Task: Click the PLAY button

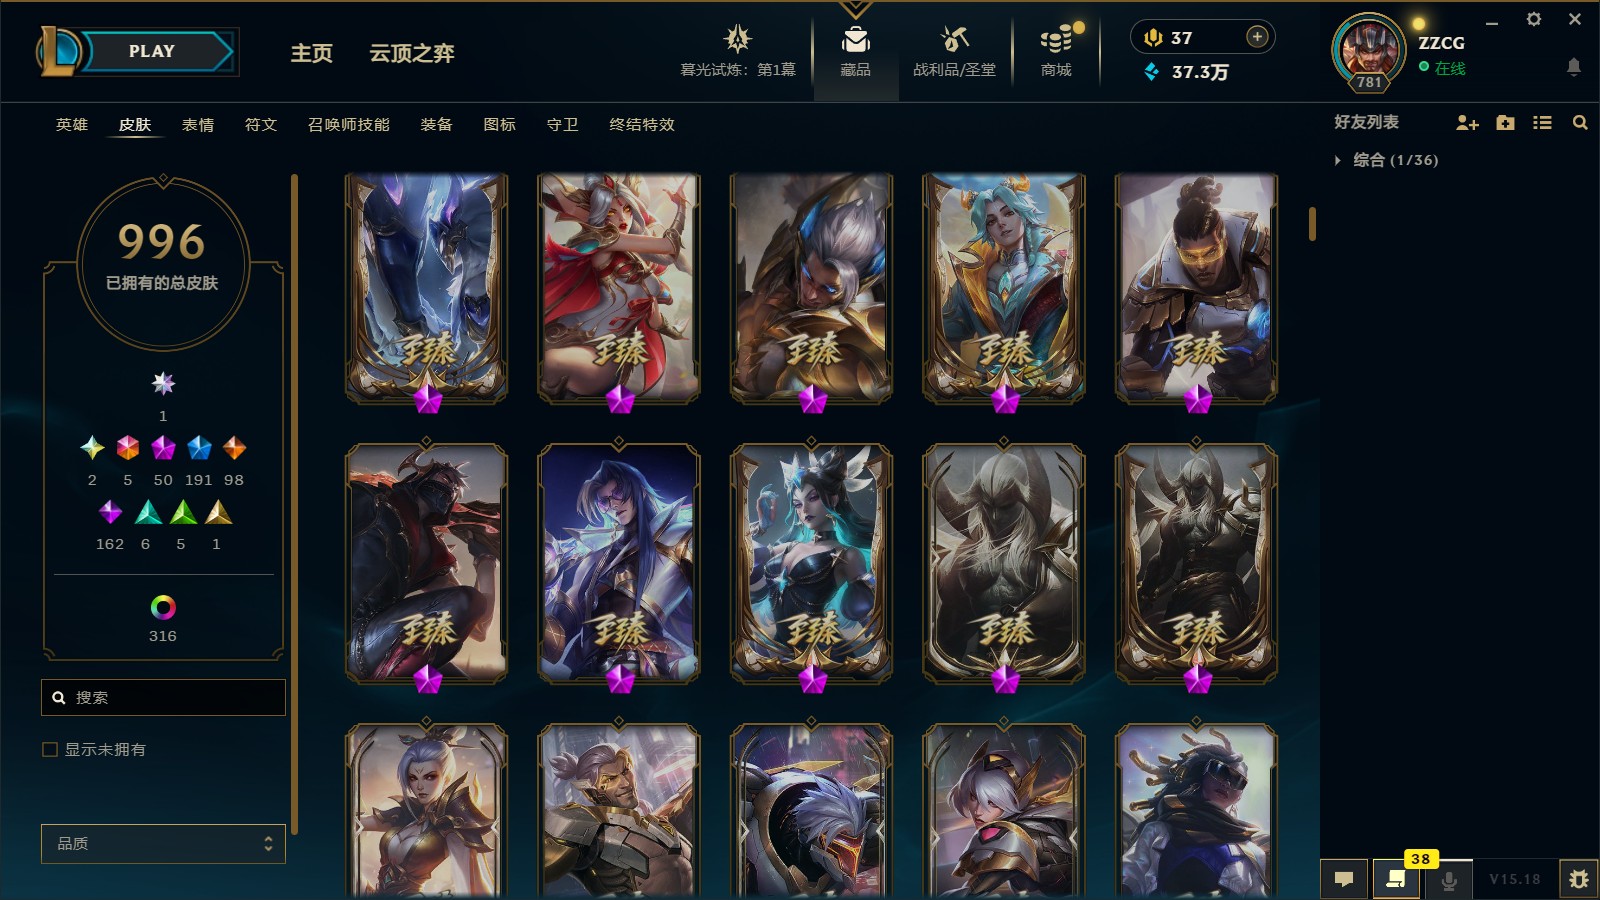Action: point(152,51)
